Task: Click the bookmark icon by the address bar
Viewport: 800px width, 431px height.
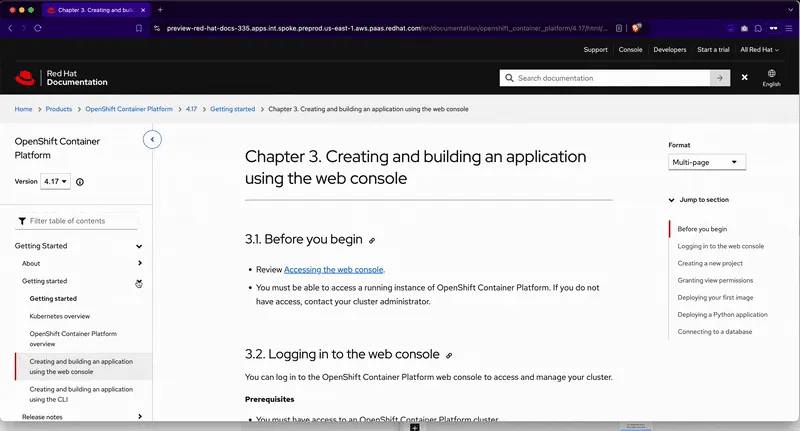Action: click(x=139, y=28)
